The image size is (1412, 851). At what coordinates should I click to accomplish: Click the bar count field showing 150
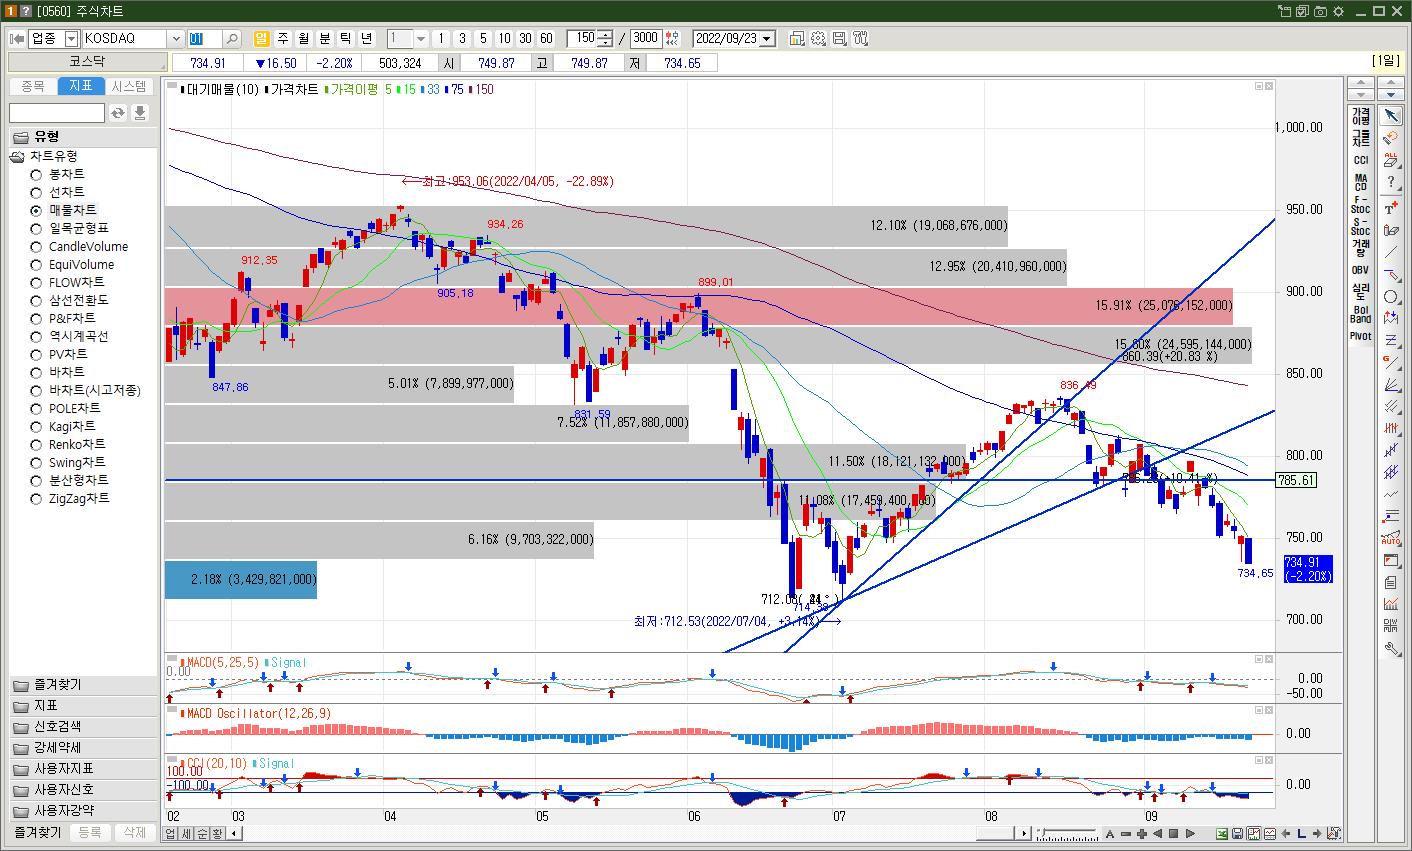(x=582, y=39)
